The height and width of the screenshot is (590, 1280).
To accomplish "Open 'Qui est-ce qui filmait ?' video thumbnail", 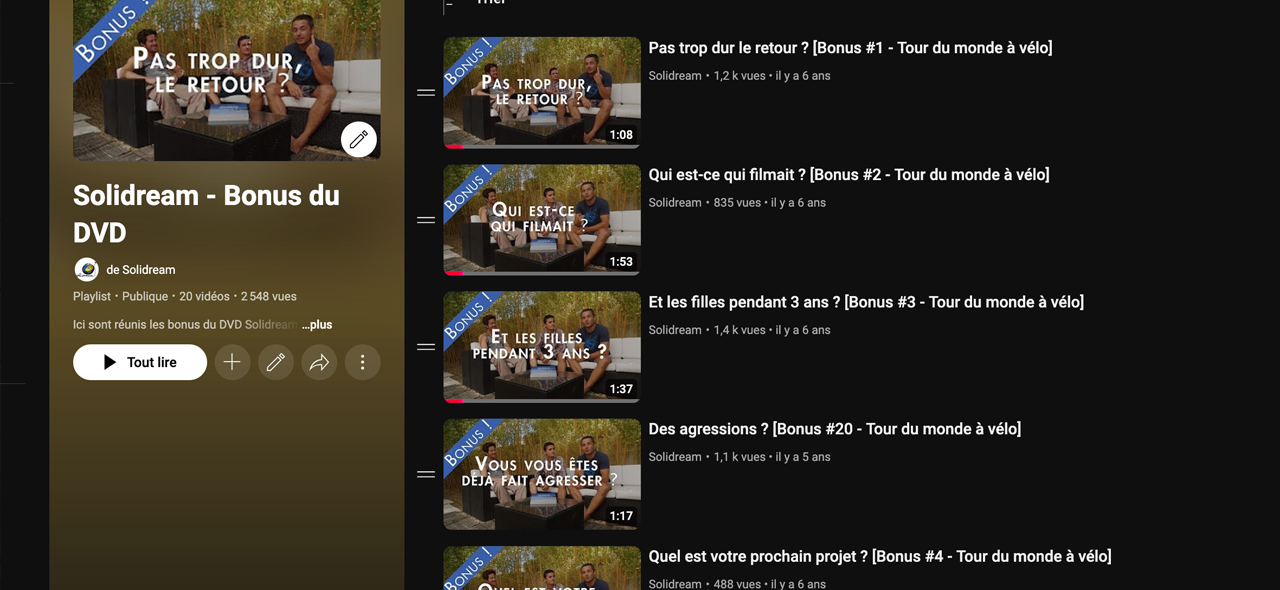I will [x=542, y=220].
